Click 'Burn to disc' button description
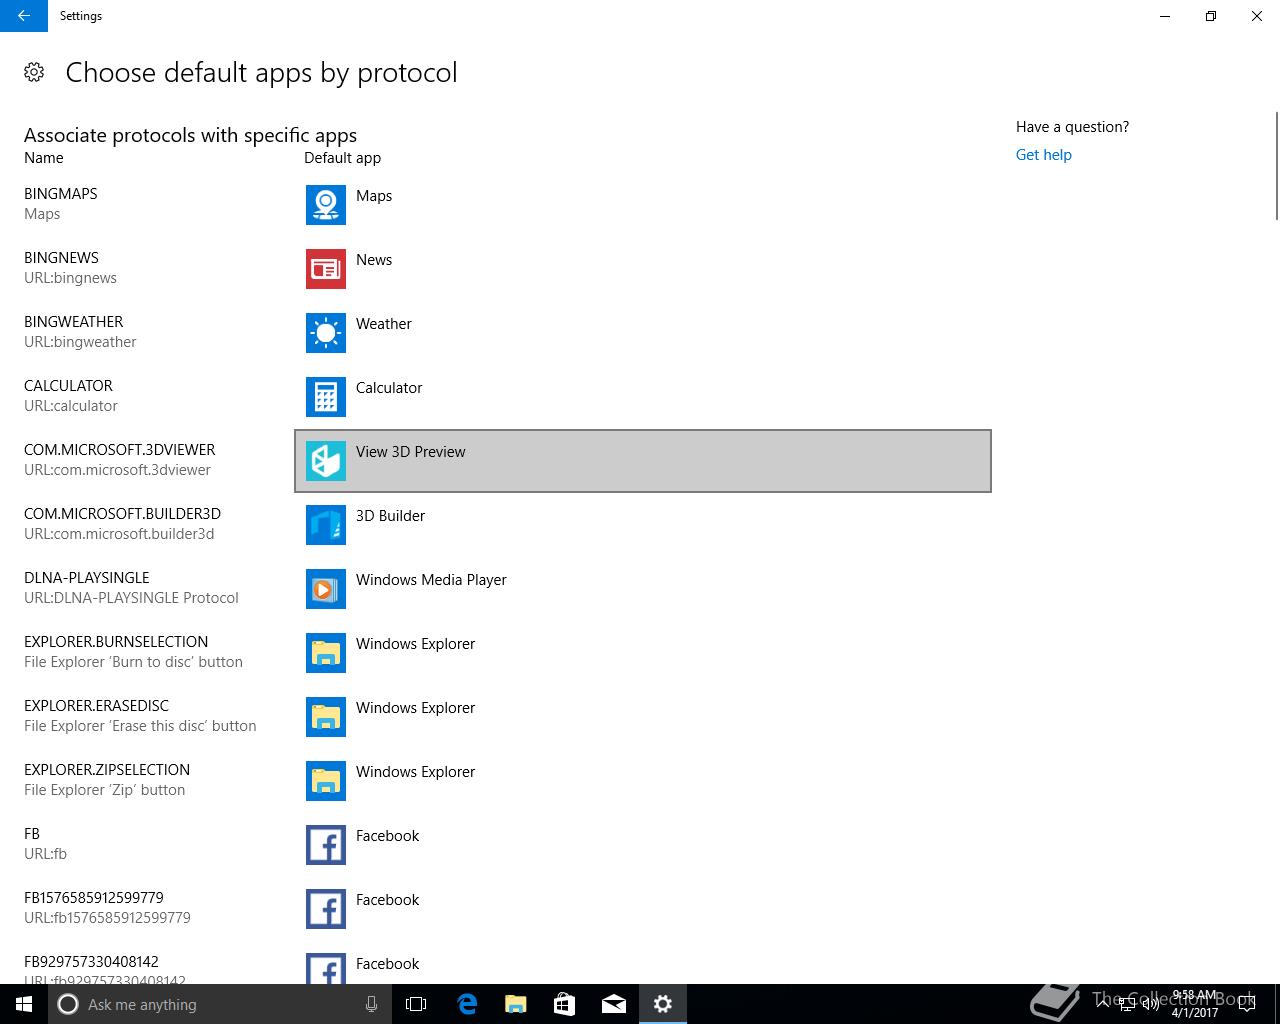This screenshot has height=1024, width=1280. click(133, 662)
